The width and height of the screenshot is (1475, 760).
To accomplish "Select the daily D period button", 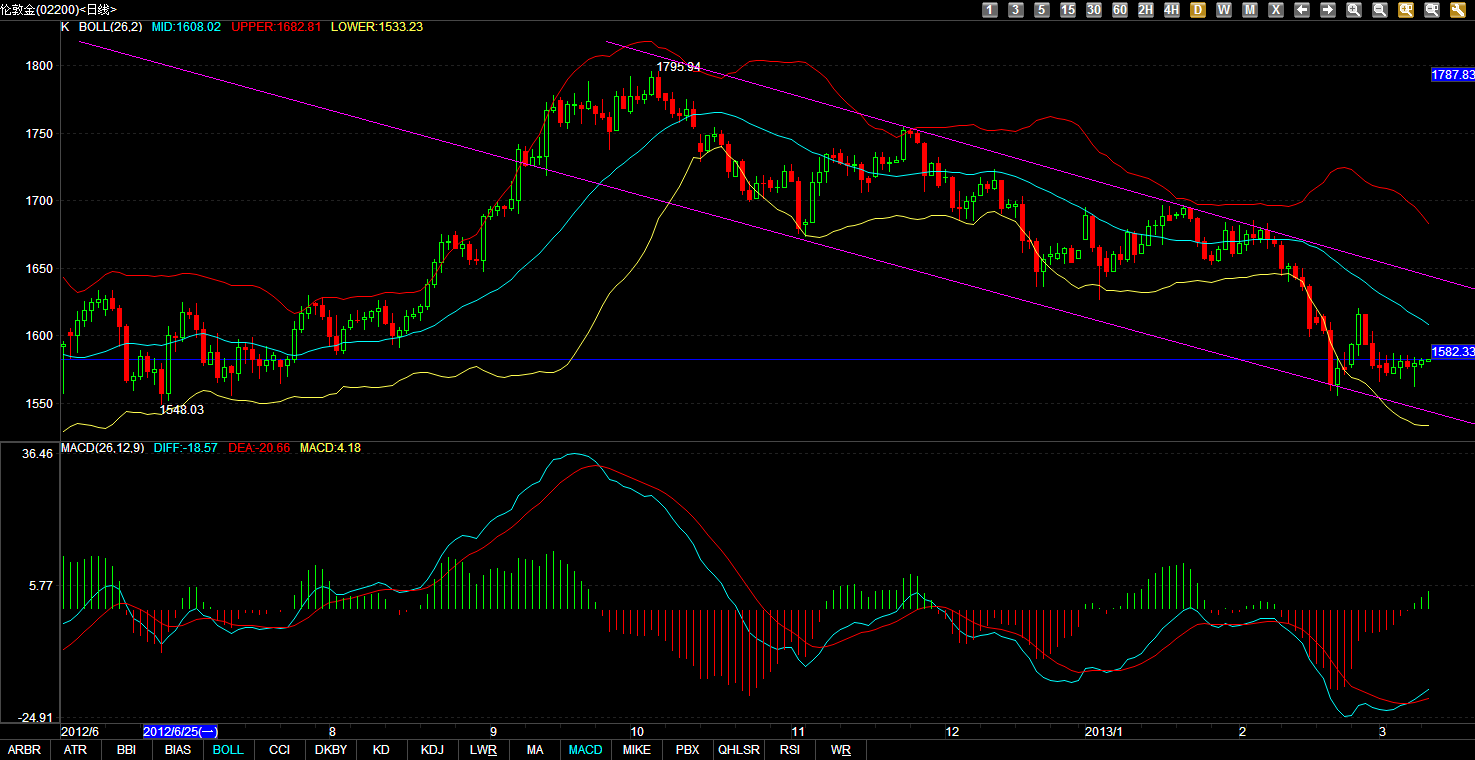I will click(1198, 9).
